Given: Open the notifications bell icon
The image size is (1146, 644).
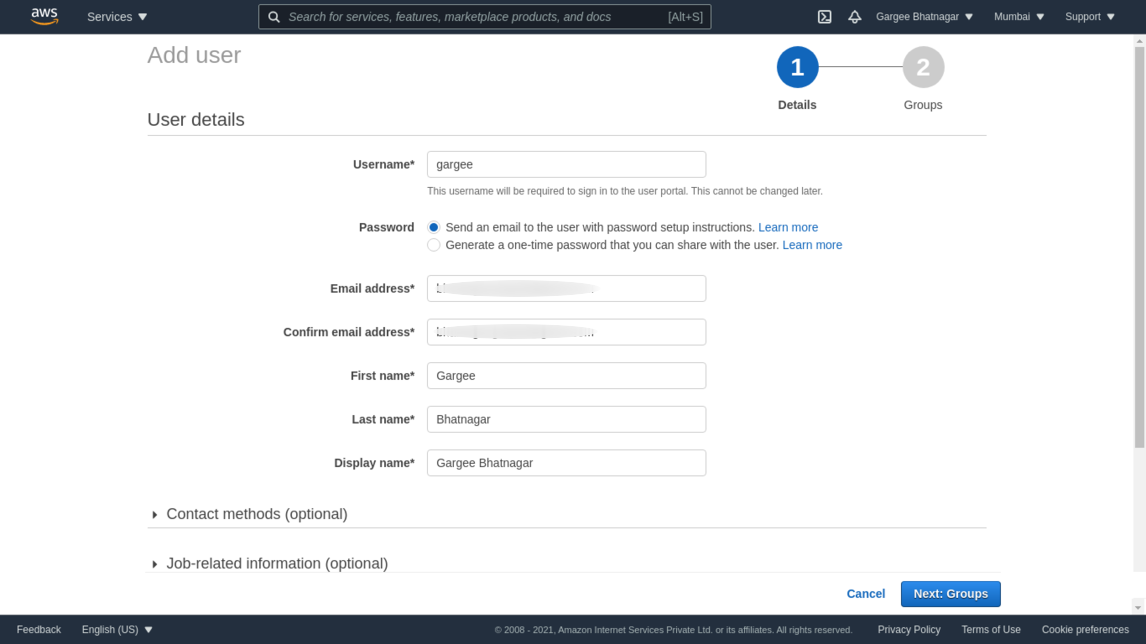Looking at the screenshot, I should (854, 17).
